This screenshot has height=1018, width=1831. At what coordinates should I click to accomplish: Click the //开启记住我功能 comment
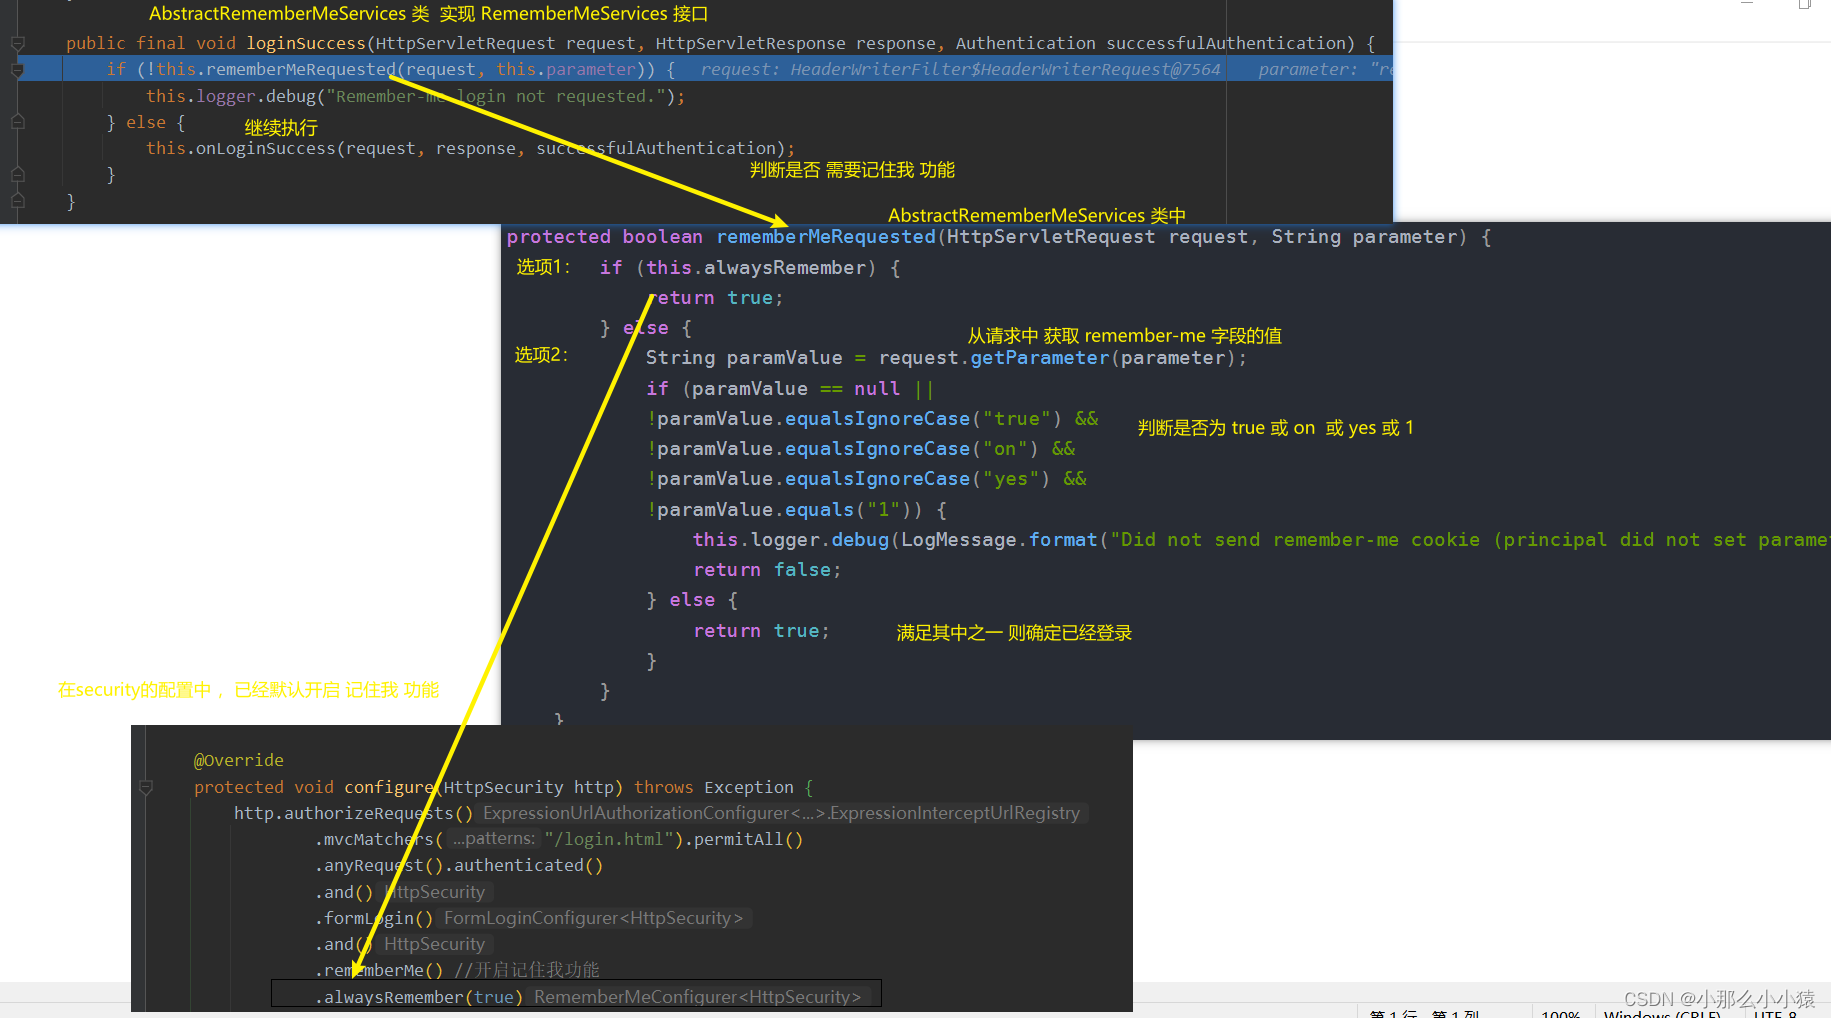tap(526, 970)
